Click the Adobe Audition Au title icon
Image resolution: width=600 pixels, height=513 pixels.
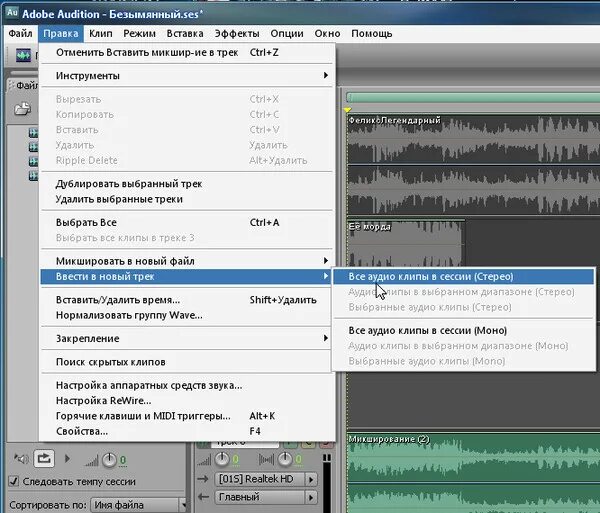[x=12, y=13]
